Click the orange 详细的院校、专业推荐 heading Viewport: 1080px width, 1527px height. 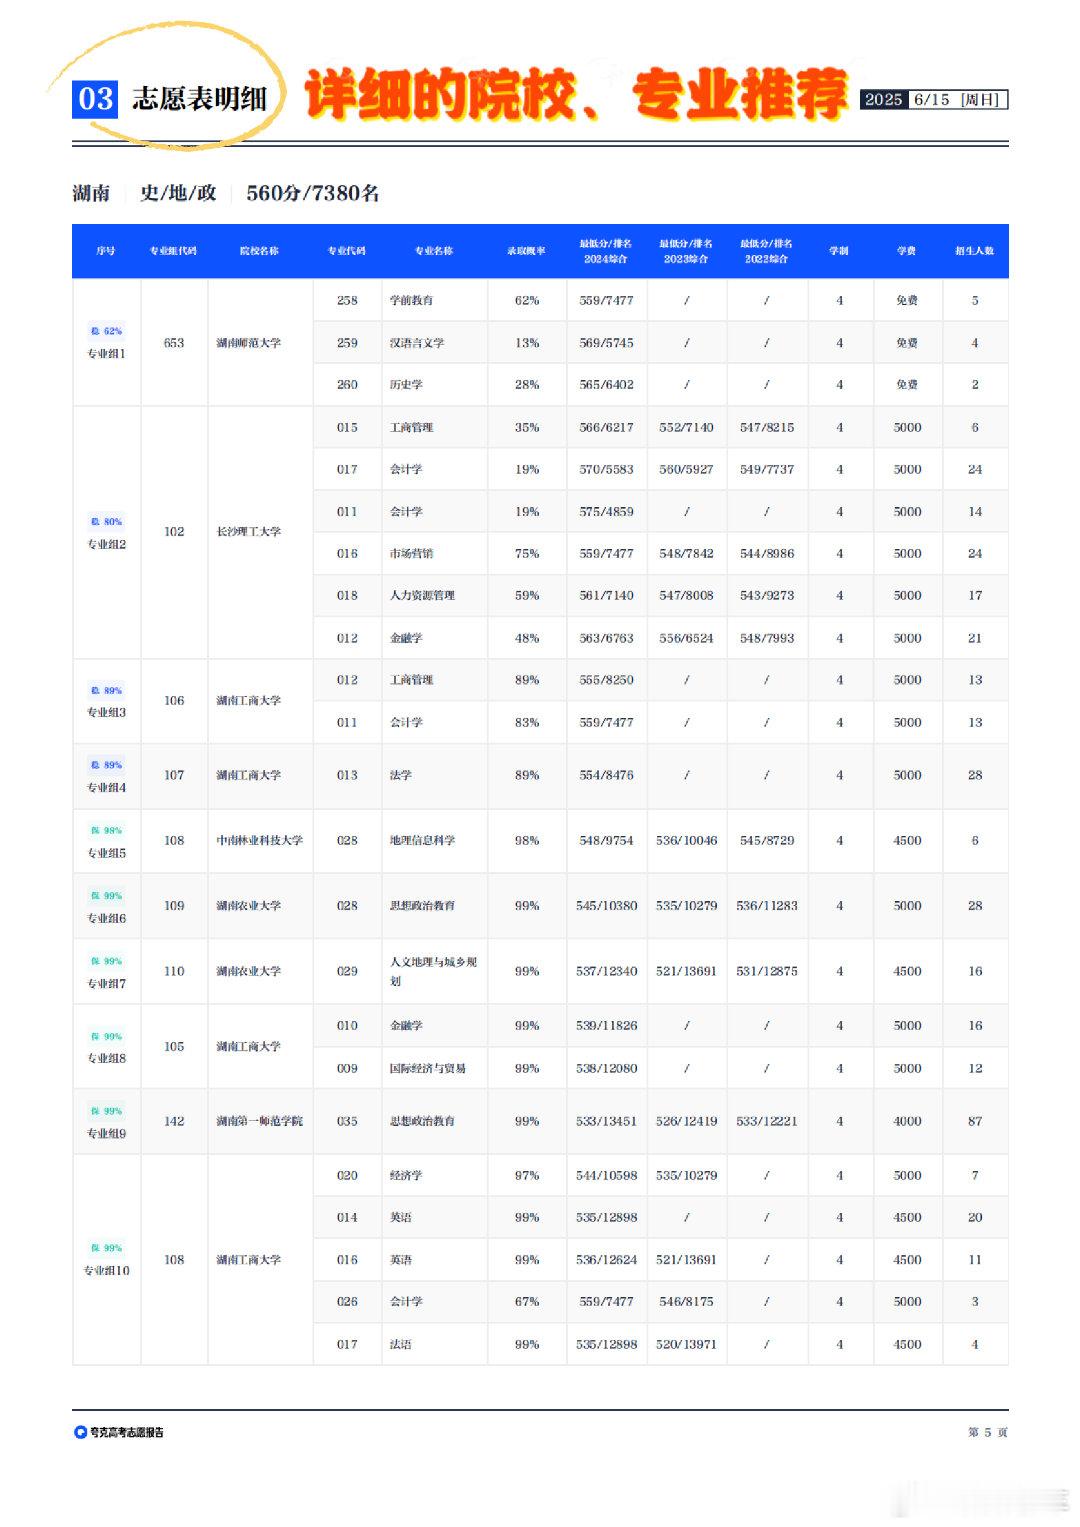[577, 95]
